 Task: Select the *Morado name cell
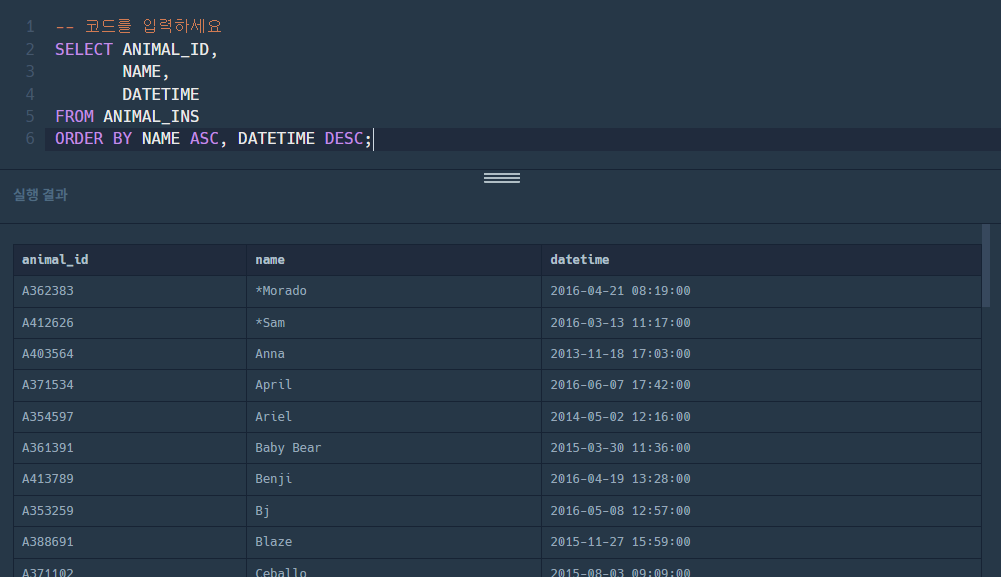pos(394,291)
